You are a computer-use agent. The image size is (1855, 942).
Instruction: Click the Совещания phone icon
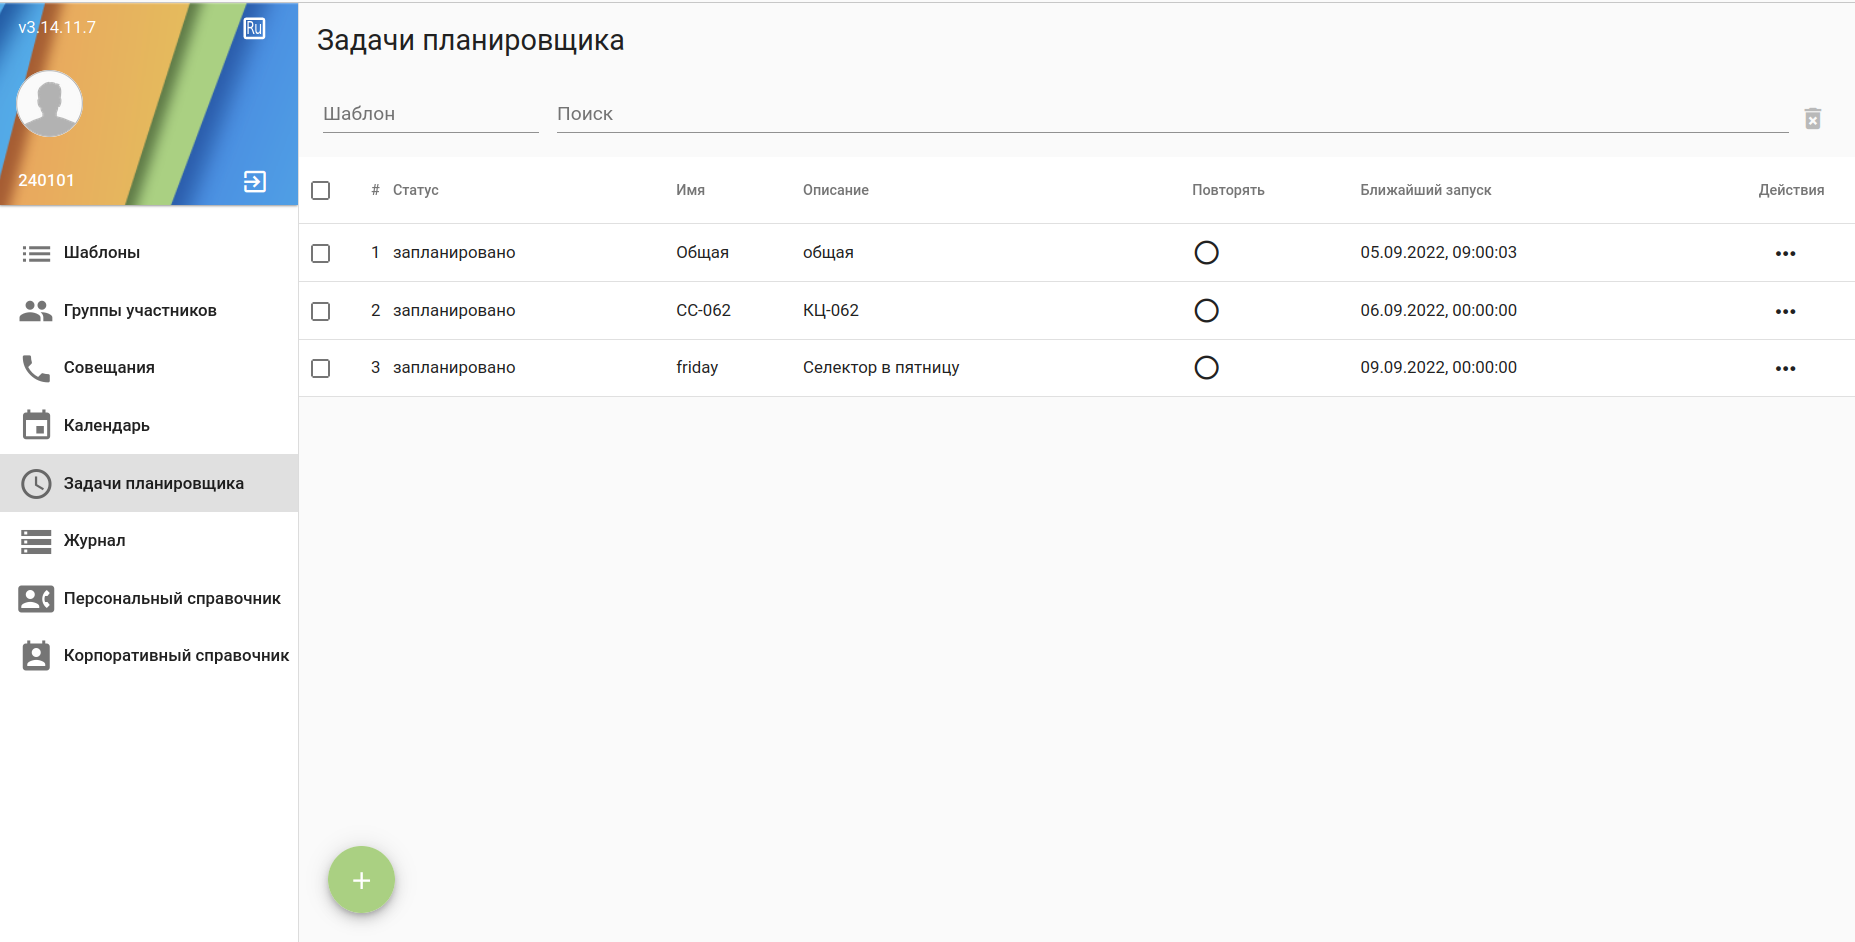pos(36,368)
